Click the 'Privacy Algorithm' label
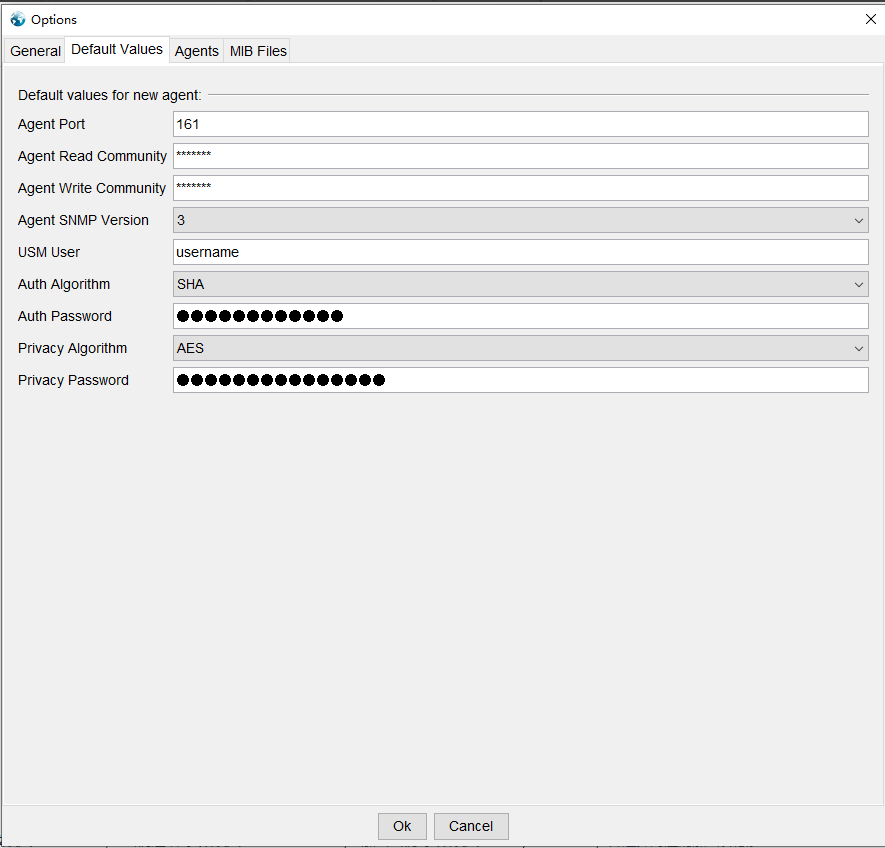Image resolution: width=885 pixels, height=848 pixels. (x=72, y=348)
